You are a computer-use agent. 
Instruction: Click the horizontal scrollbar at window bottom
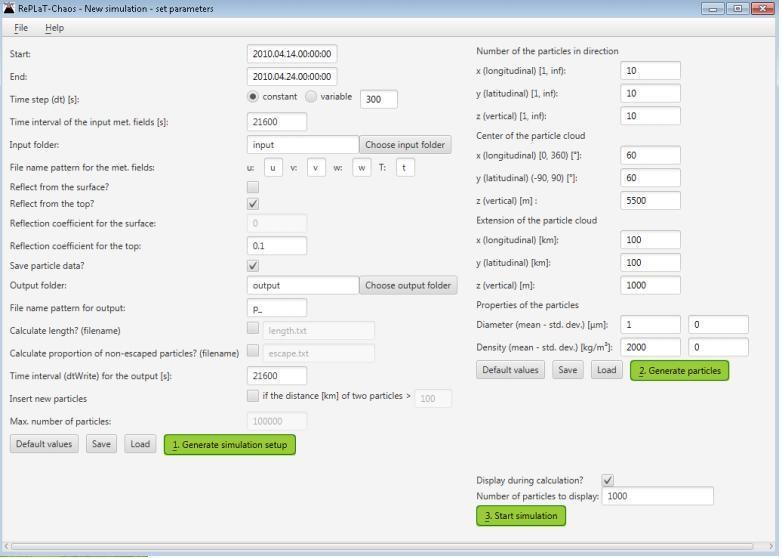pyautogui.click(x=382, y=546)
